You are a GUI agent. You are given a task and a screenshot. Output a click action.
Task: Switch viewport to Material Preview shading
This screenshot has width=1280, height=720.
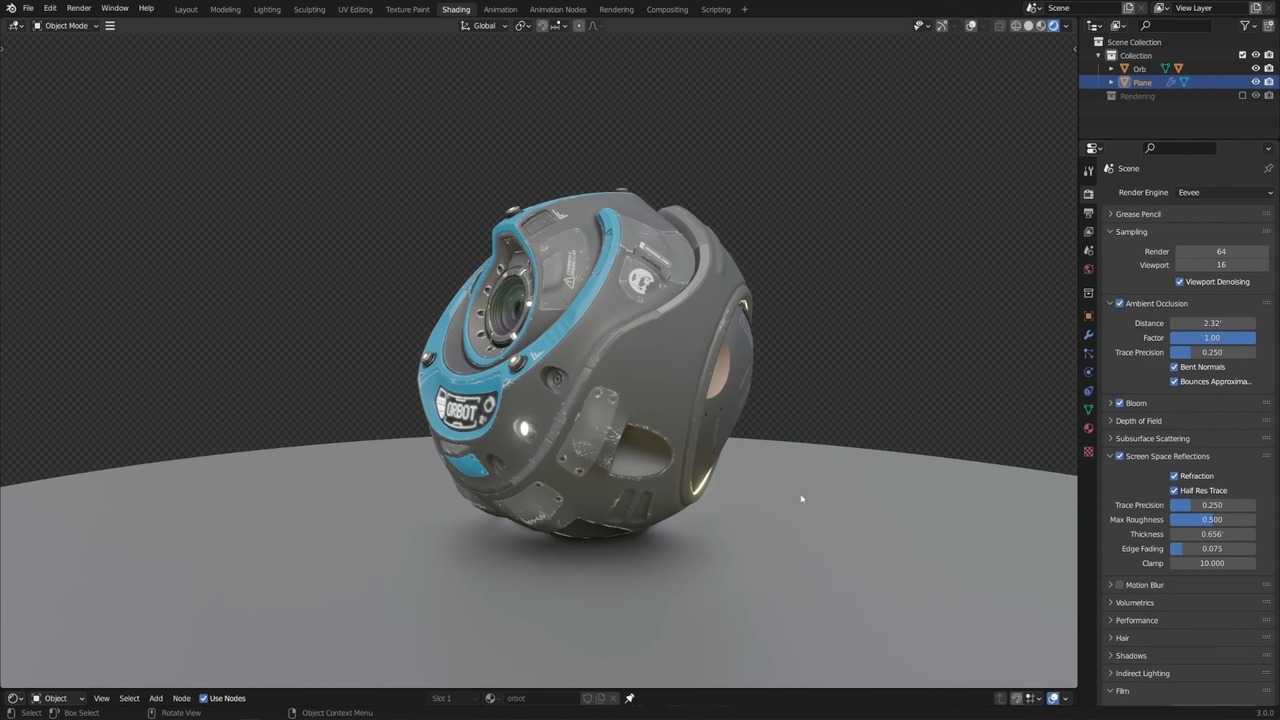tap(1041, 26)
